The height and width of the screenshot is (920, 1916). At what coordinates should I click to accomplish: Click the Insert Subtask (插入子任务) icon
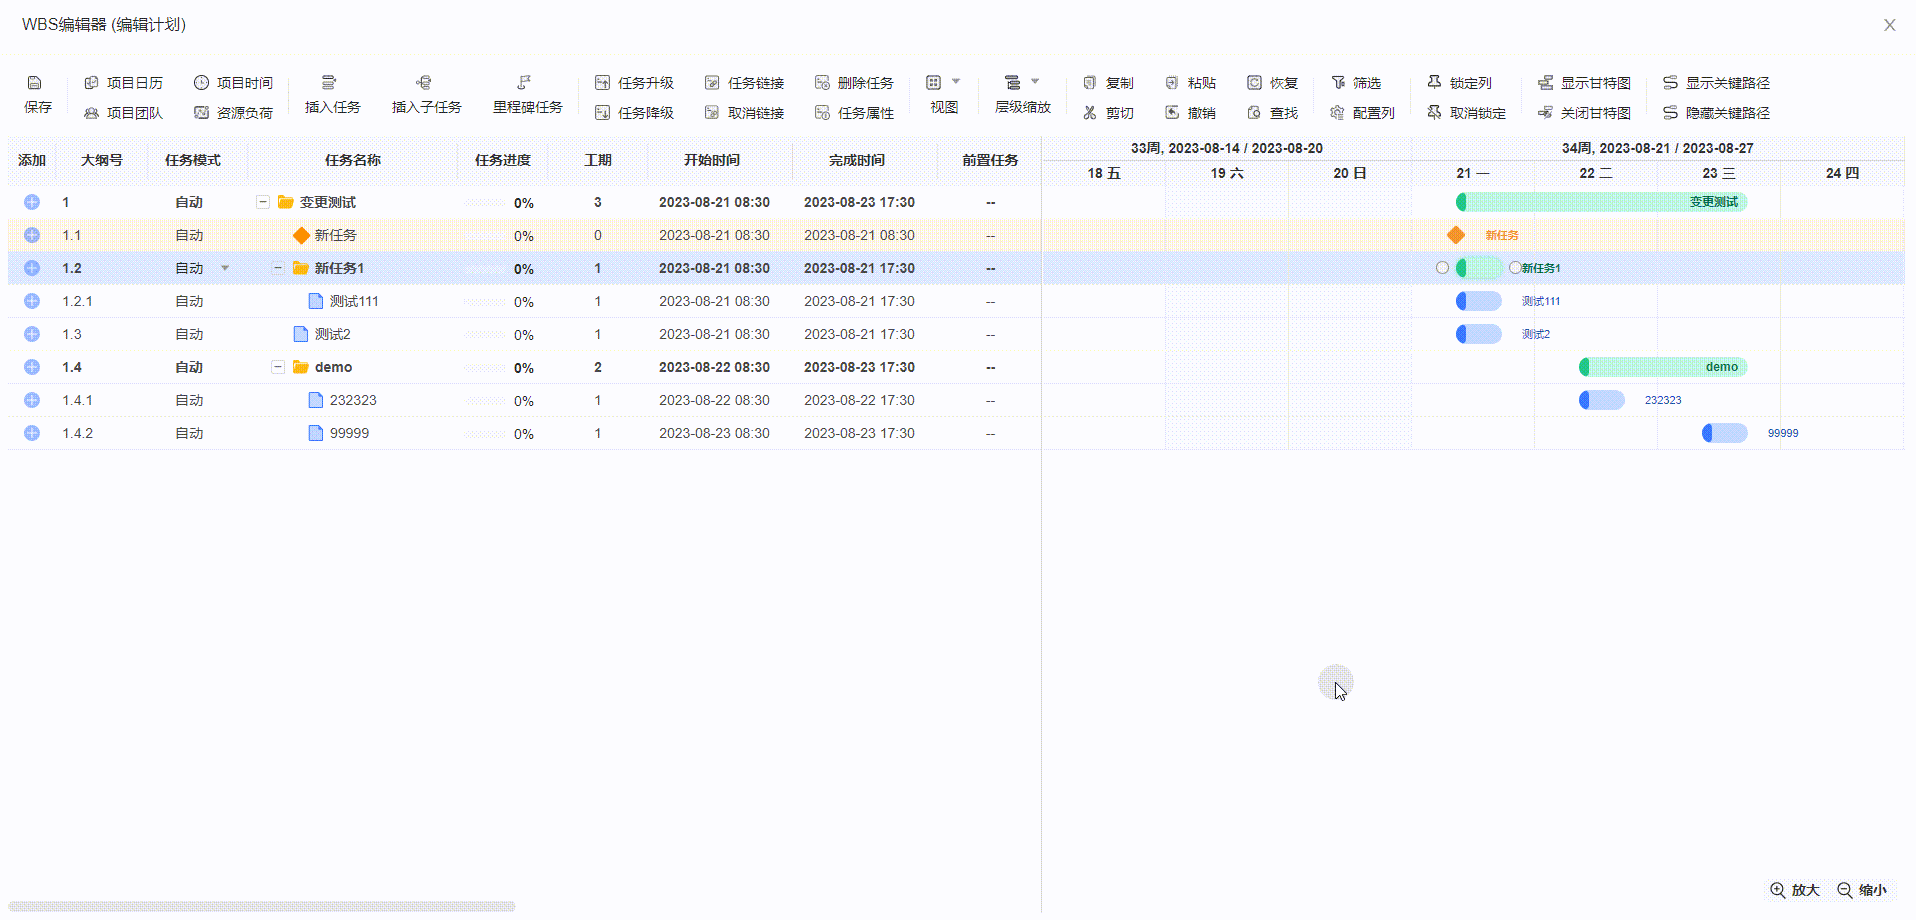tap(424, 83)
